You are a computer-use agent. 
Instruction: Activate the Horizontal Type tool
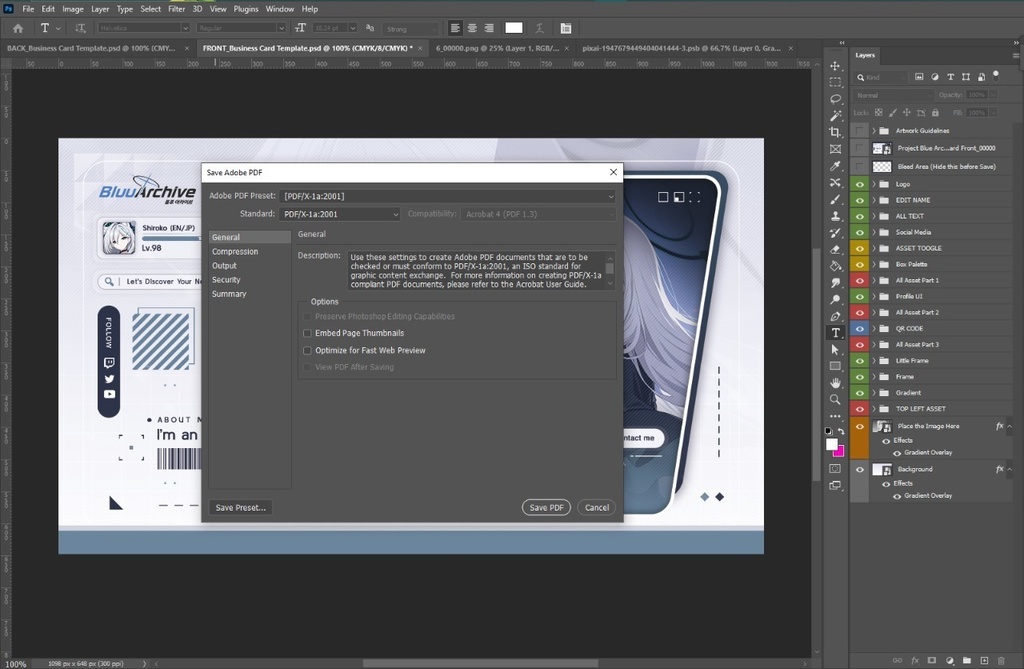[x=835, y=333]
